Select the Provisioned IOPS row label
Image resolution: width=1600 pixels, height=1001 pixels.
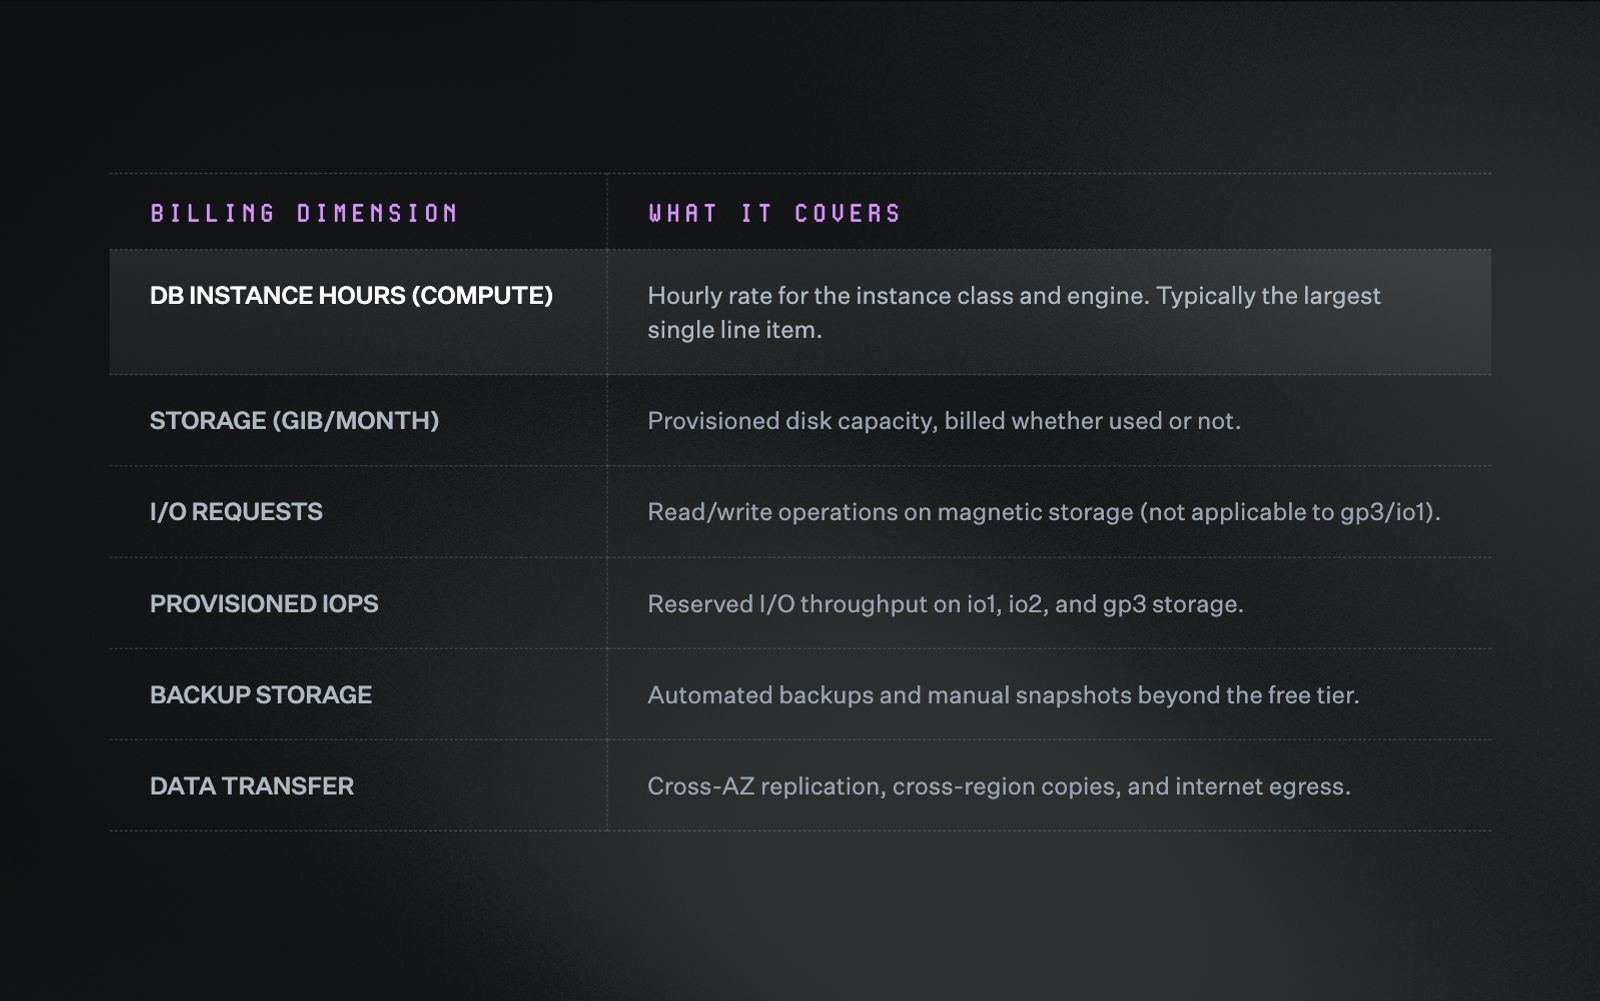coord(264,604)
